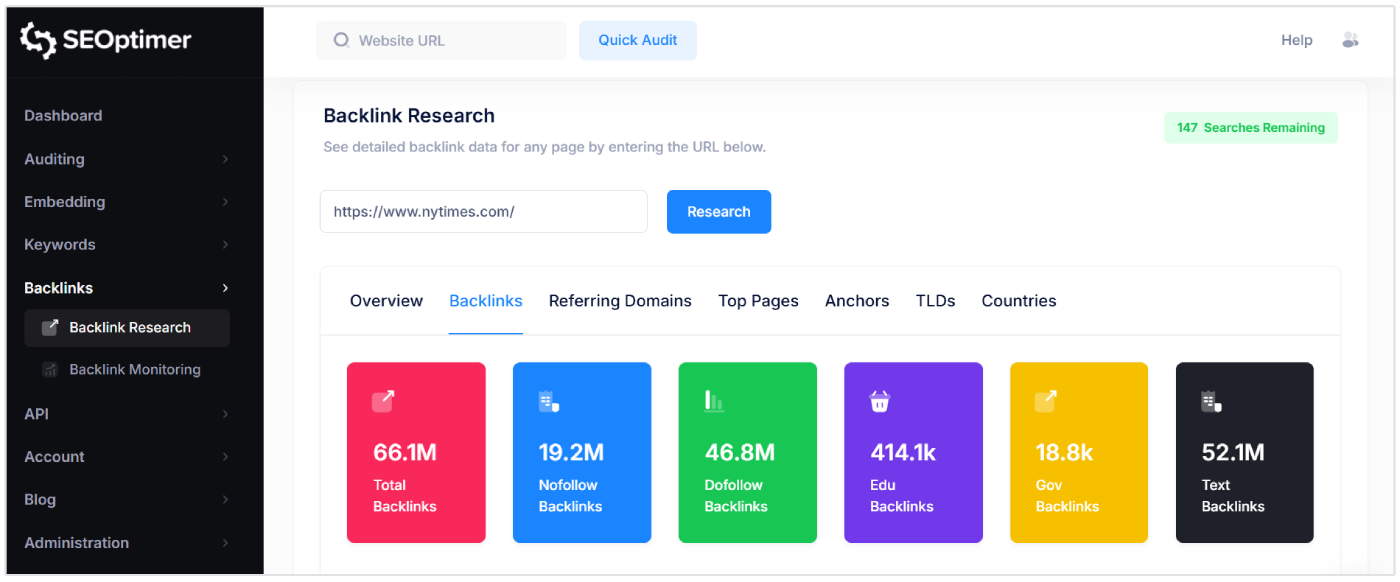Viewport: 1400px width, 582px height.
Task: Select the Backlink Research pencil icon
Action: coord(50,328)
